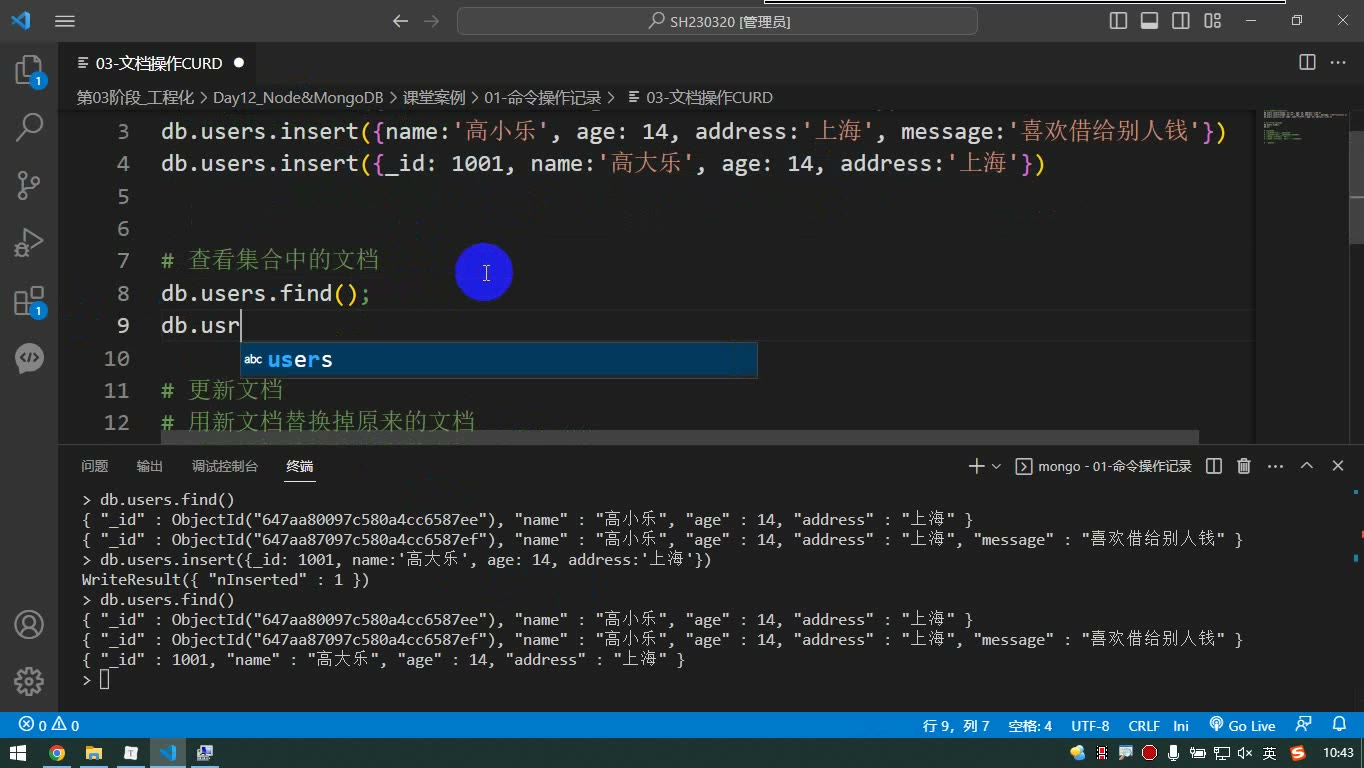
Task: Open the Customize Layout icon
Action: 1212,21
